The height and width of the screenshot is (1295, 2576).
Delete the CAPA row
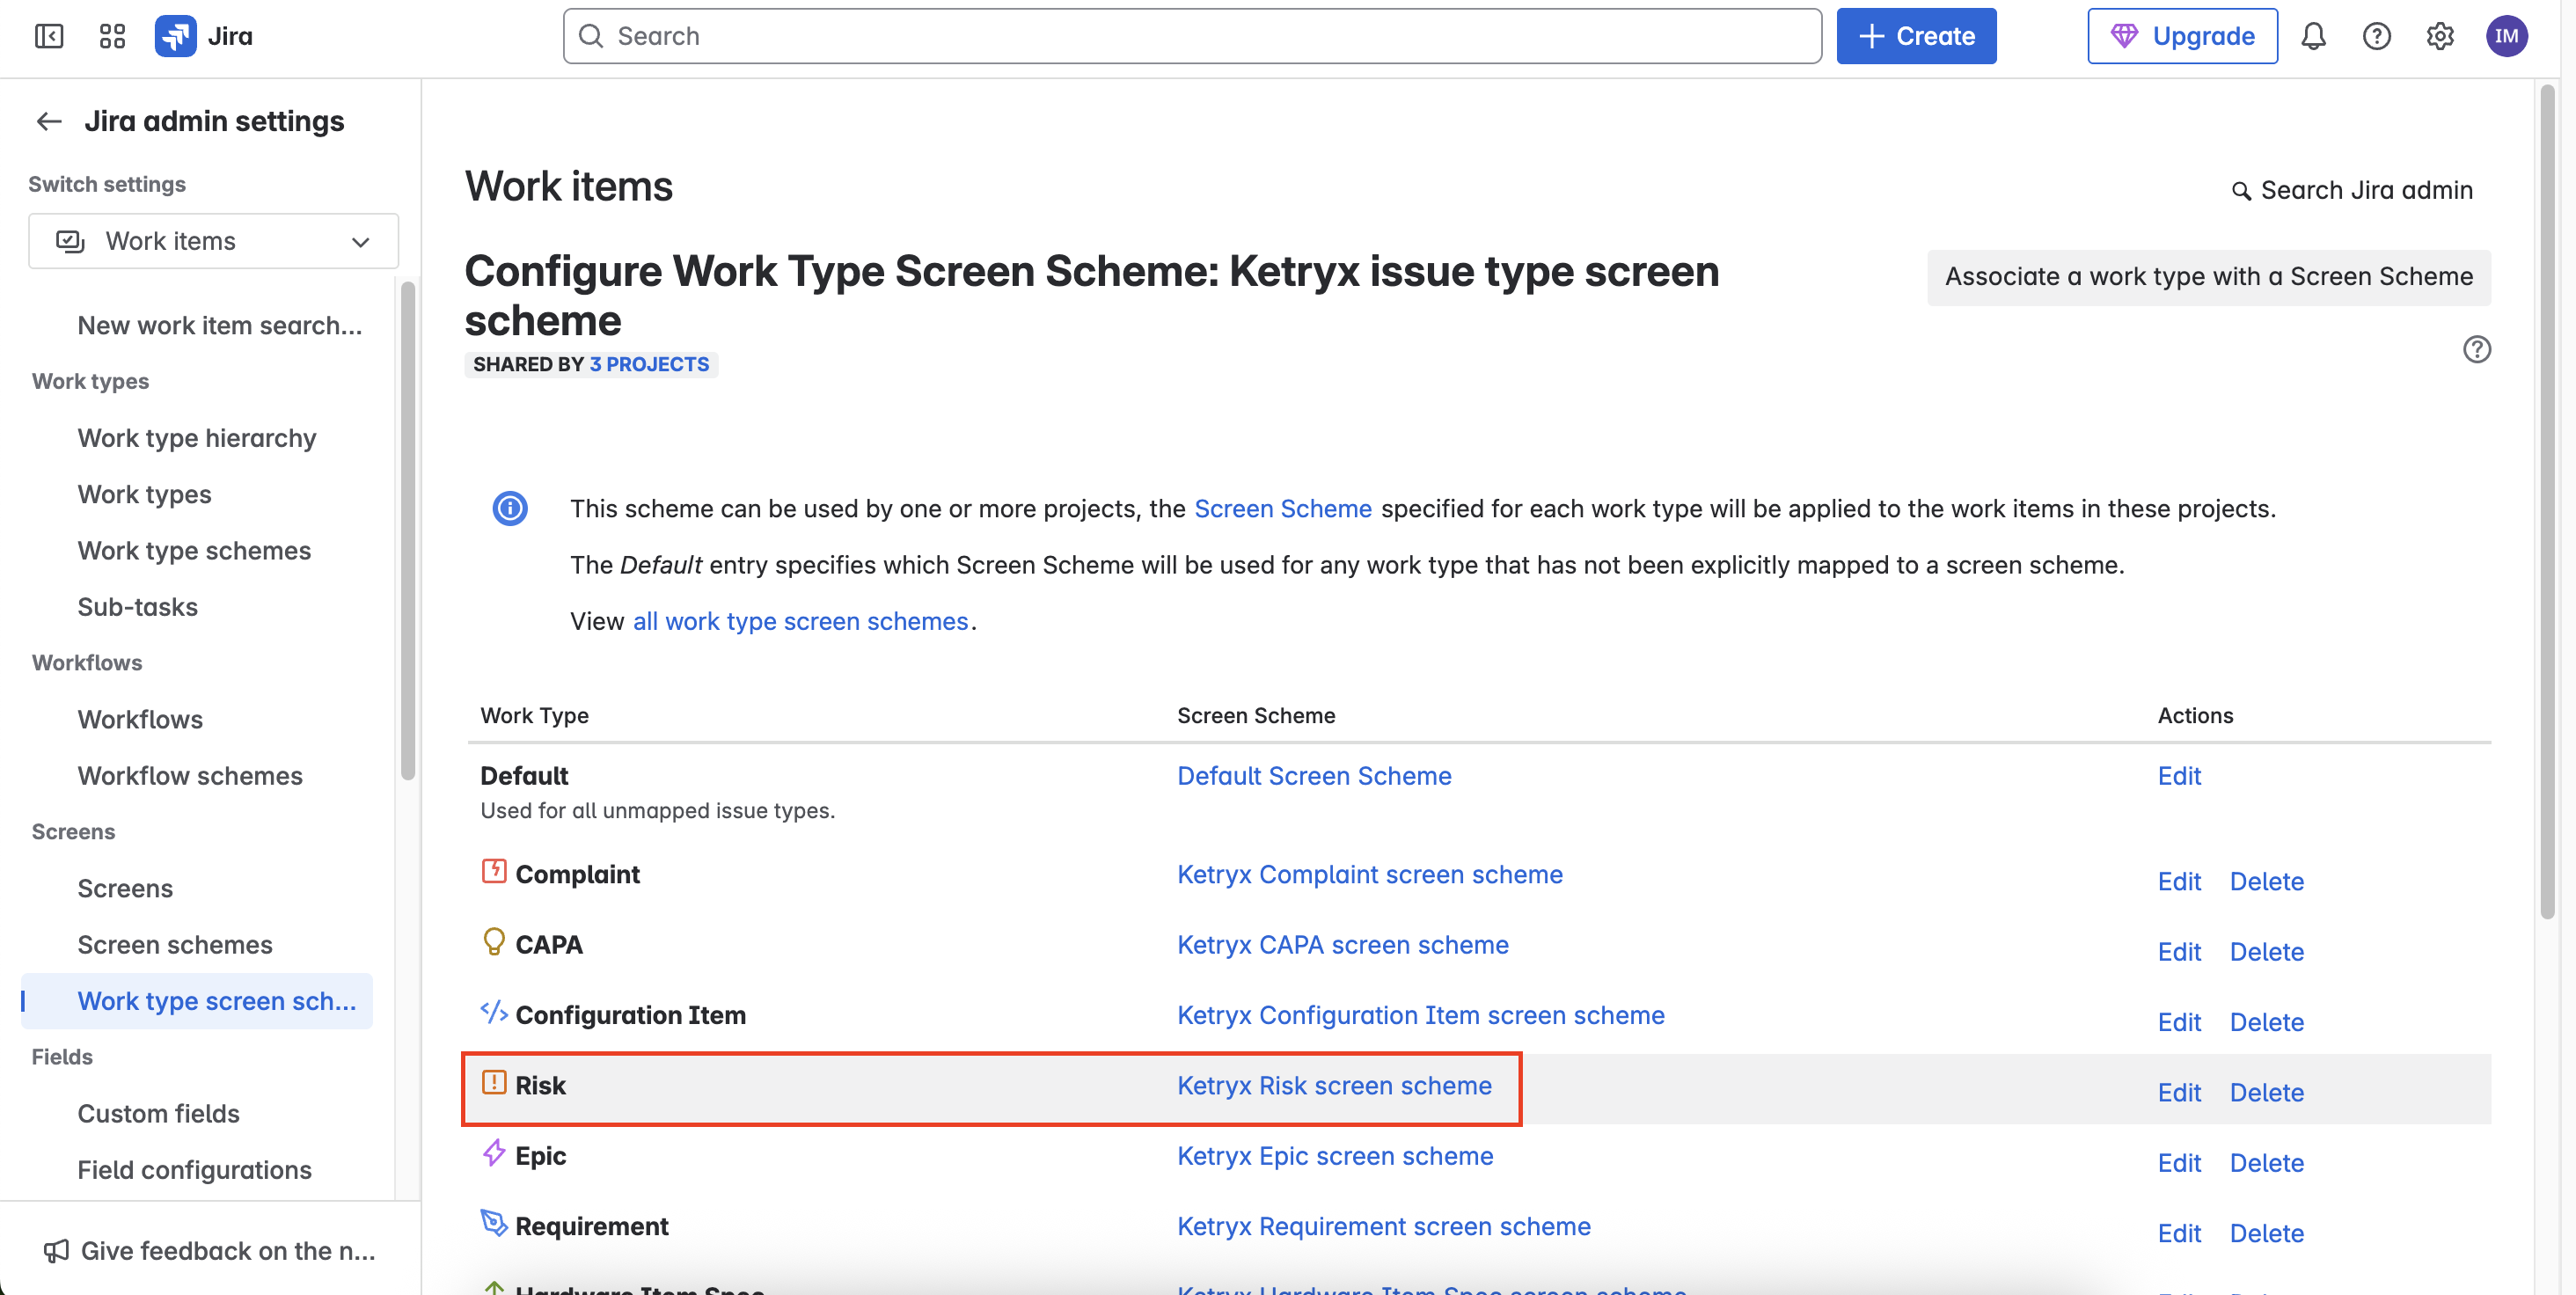(x=2266, y=951)
